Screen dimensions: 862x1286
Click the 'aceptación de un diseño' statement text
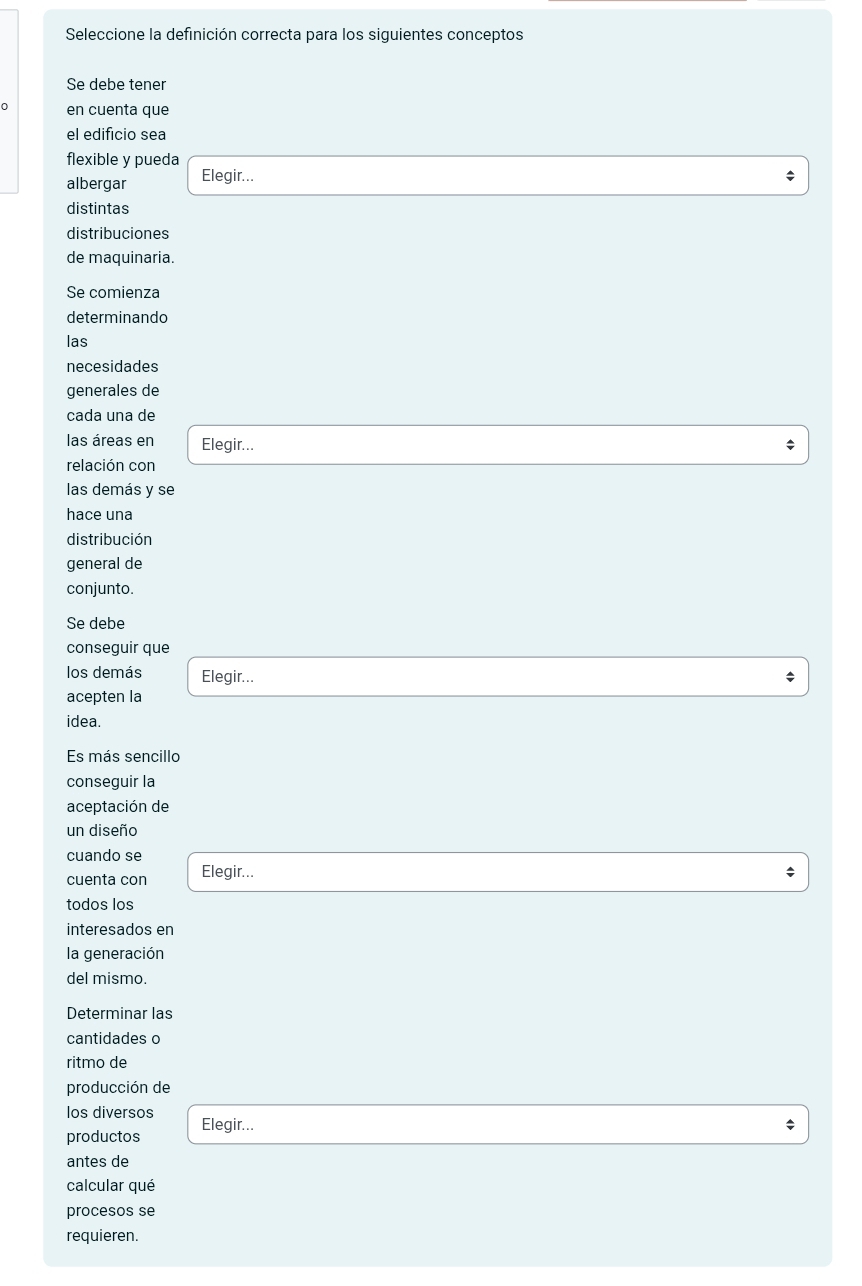click(x=123, y=868)
